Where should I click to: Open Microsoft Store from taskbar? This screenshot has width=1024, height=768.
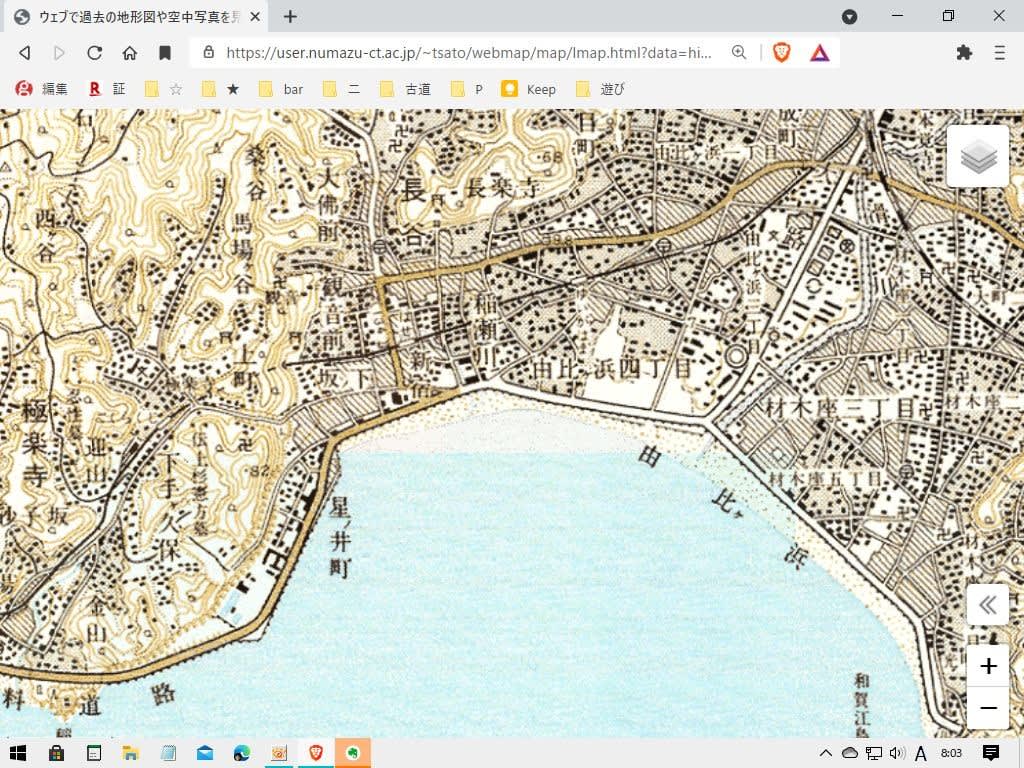tap(56, 753)
